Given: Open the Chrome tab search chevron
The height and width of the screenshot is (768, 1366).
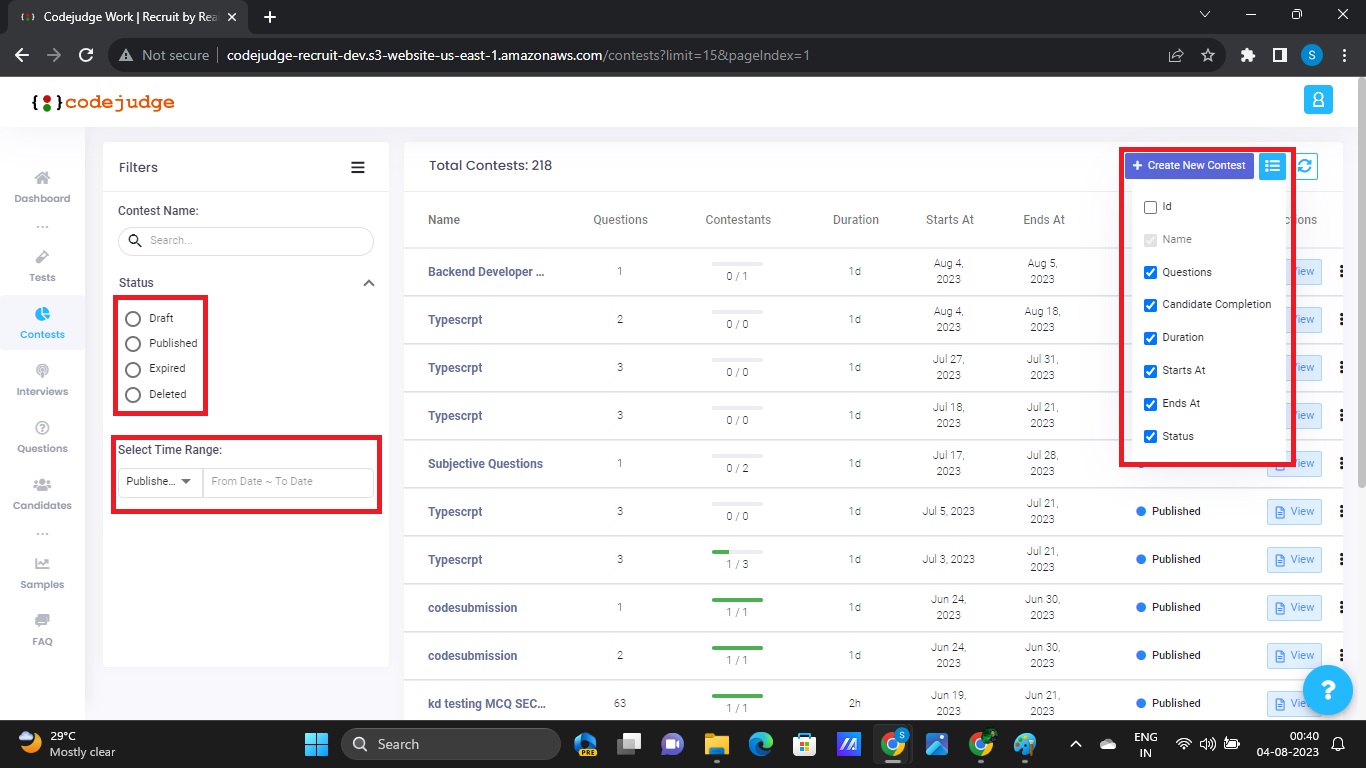Looking at the screenshot, I should pyautogui.click(x=1204, y=15).
